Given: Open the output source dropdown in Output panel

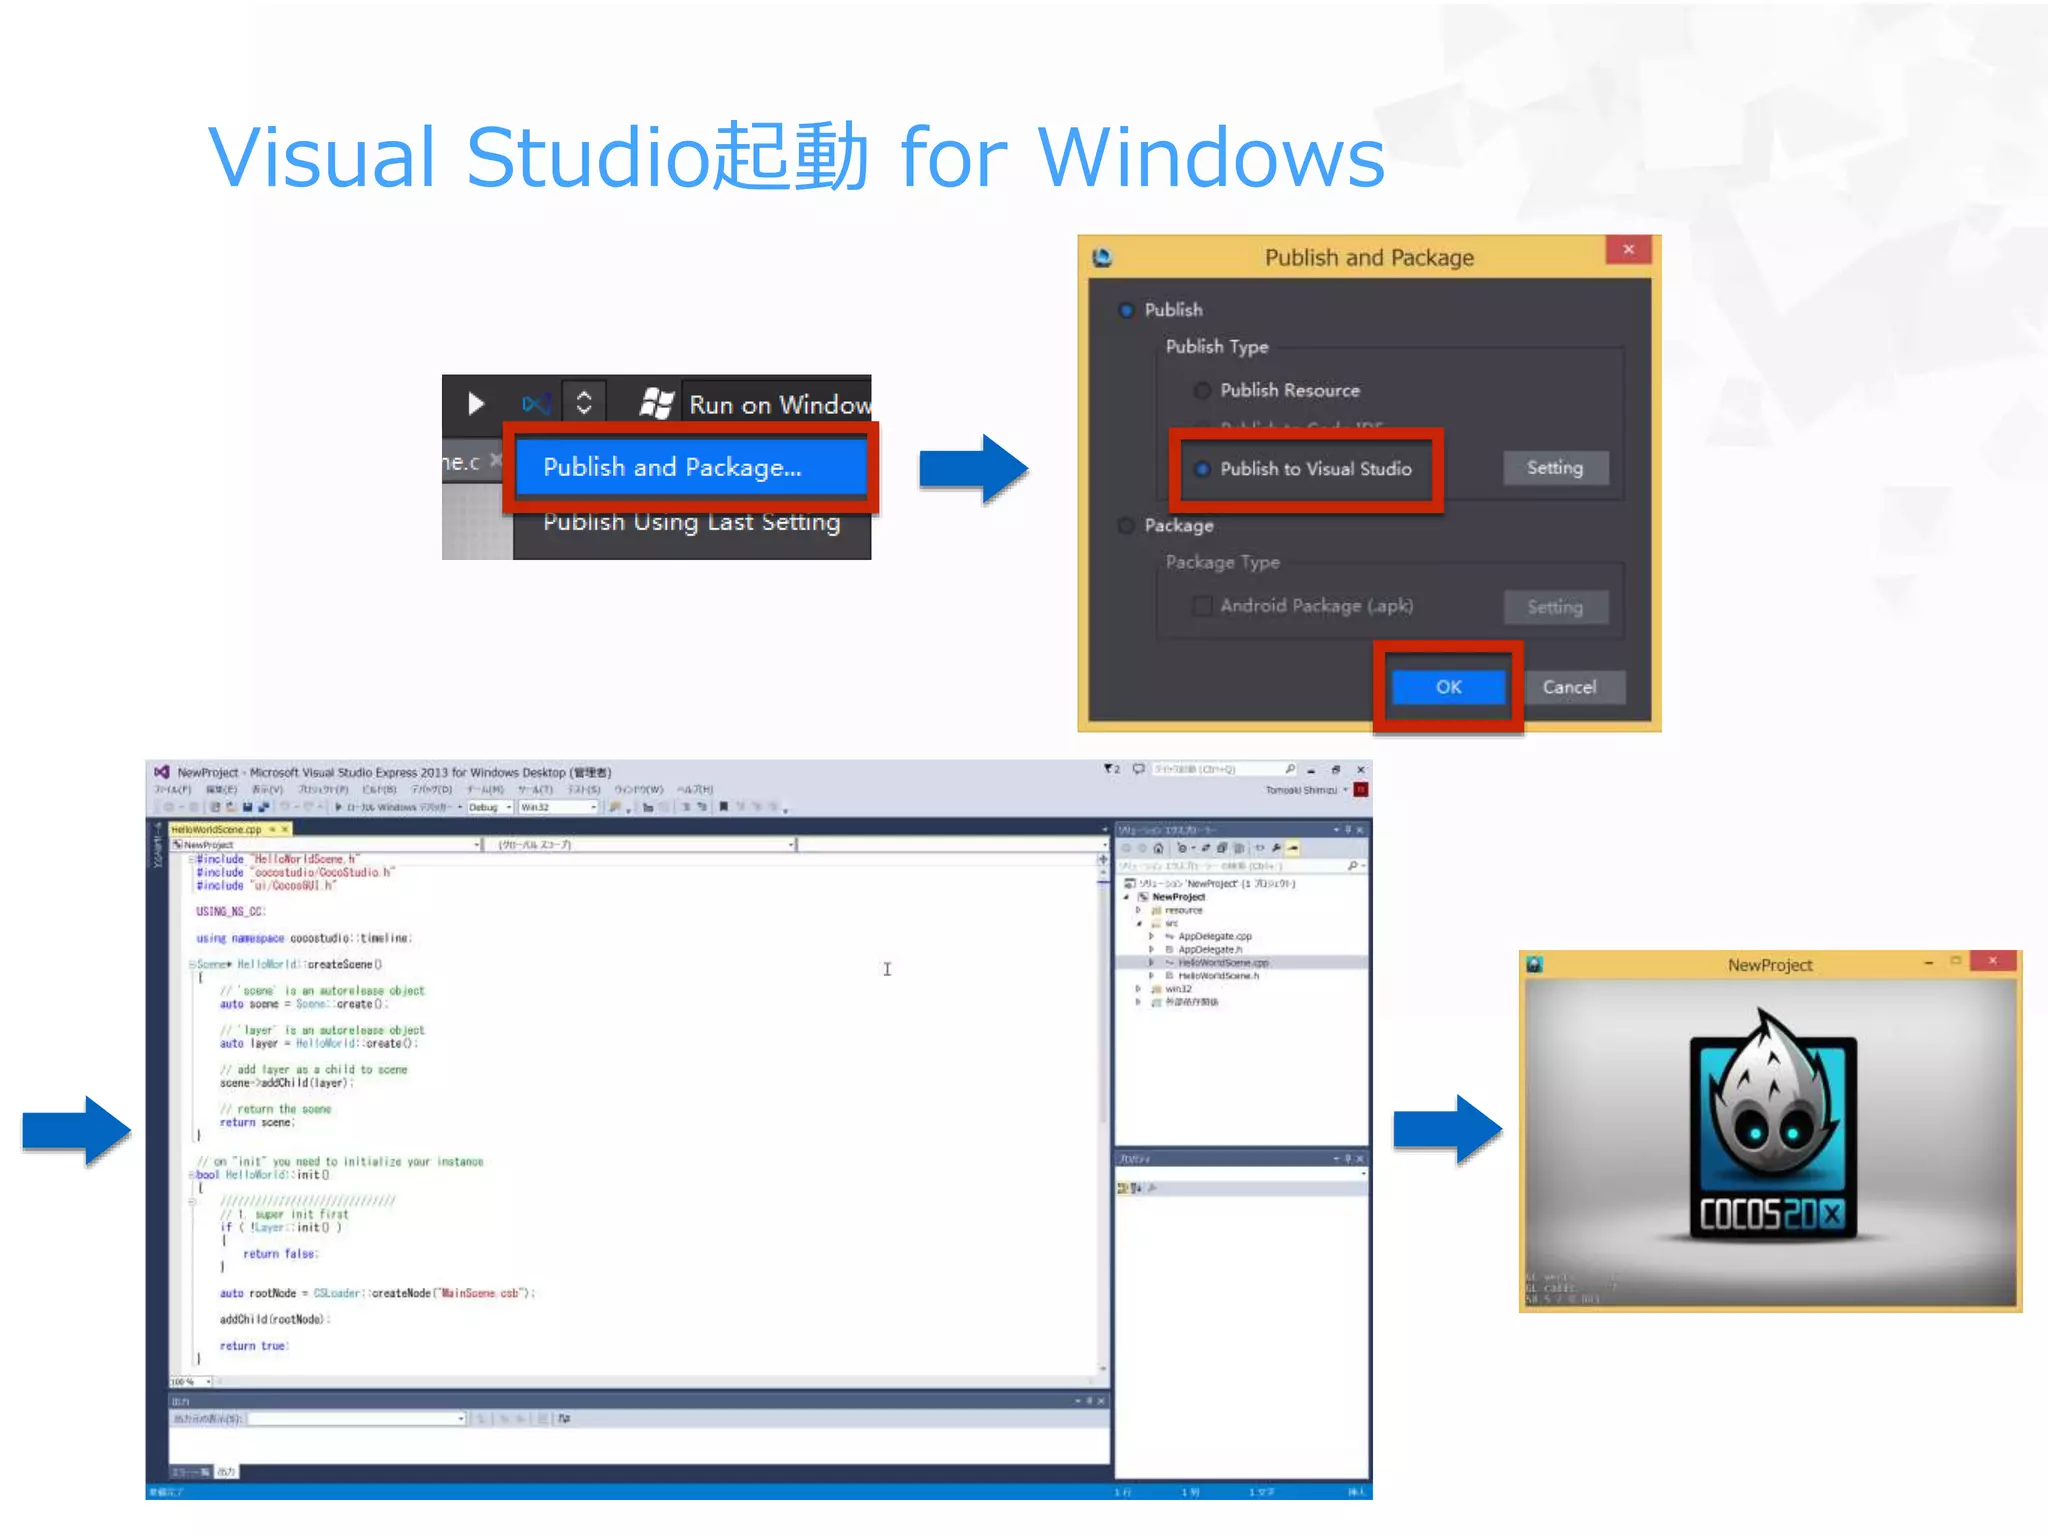Looking at the screenshot, I should pyautogui.click(x=357, y=1418).
